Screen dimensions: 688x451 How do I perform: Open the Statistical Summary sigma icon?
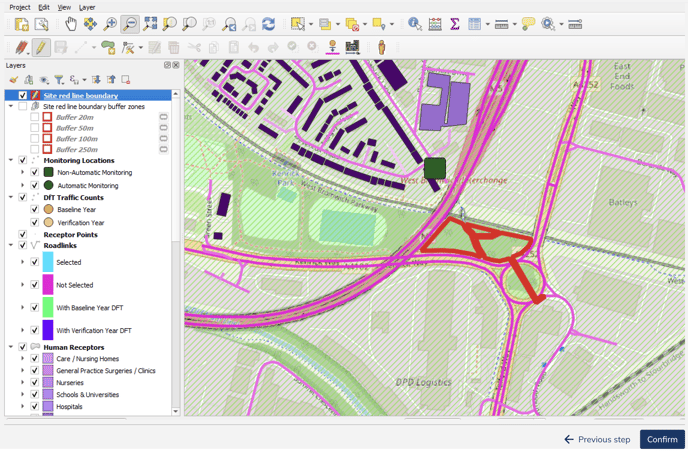[x=454, y=24]
